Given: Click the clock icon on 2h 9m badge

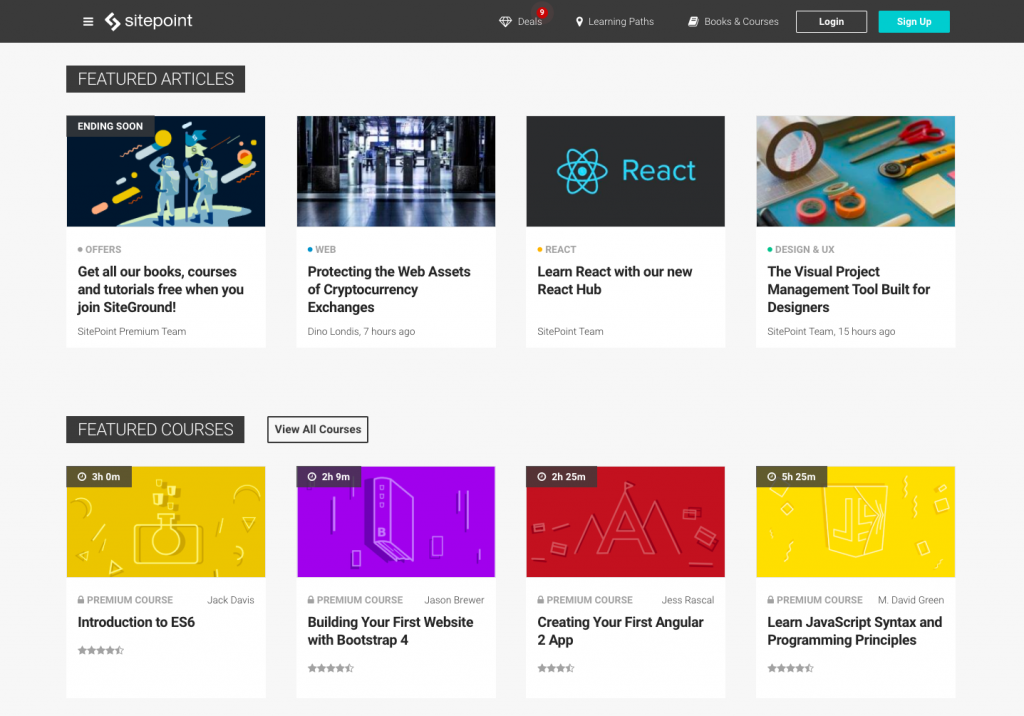Looking at the screenshot, I should click(312, 477).
